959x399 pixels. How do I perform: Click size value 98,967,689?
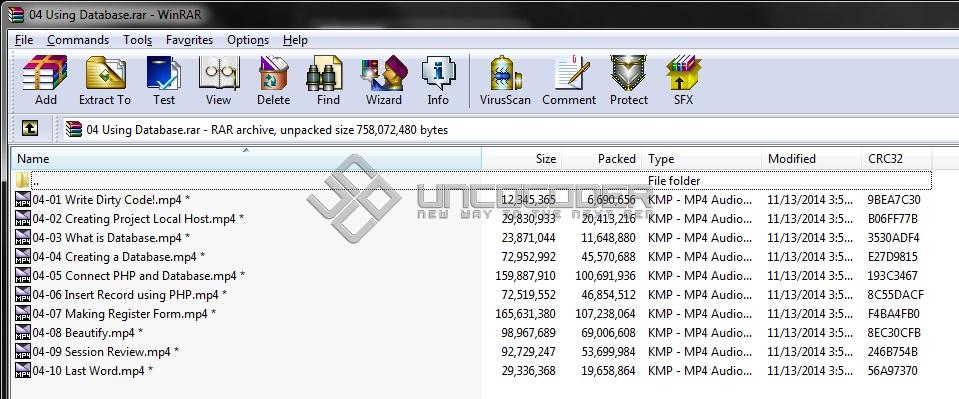[x=528, y=332]
